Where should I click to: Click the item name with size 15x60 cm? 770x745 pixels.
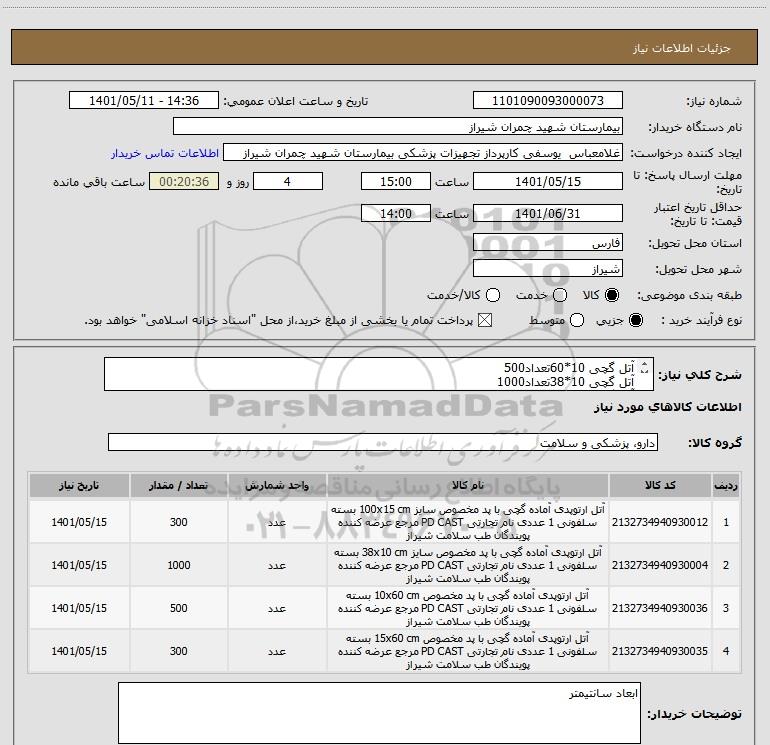468,651
